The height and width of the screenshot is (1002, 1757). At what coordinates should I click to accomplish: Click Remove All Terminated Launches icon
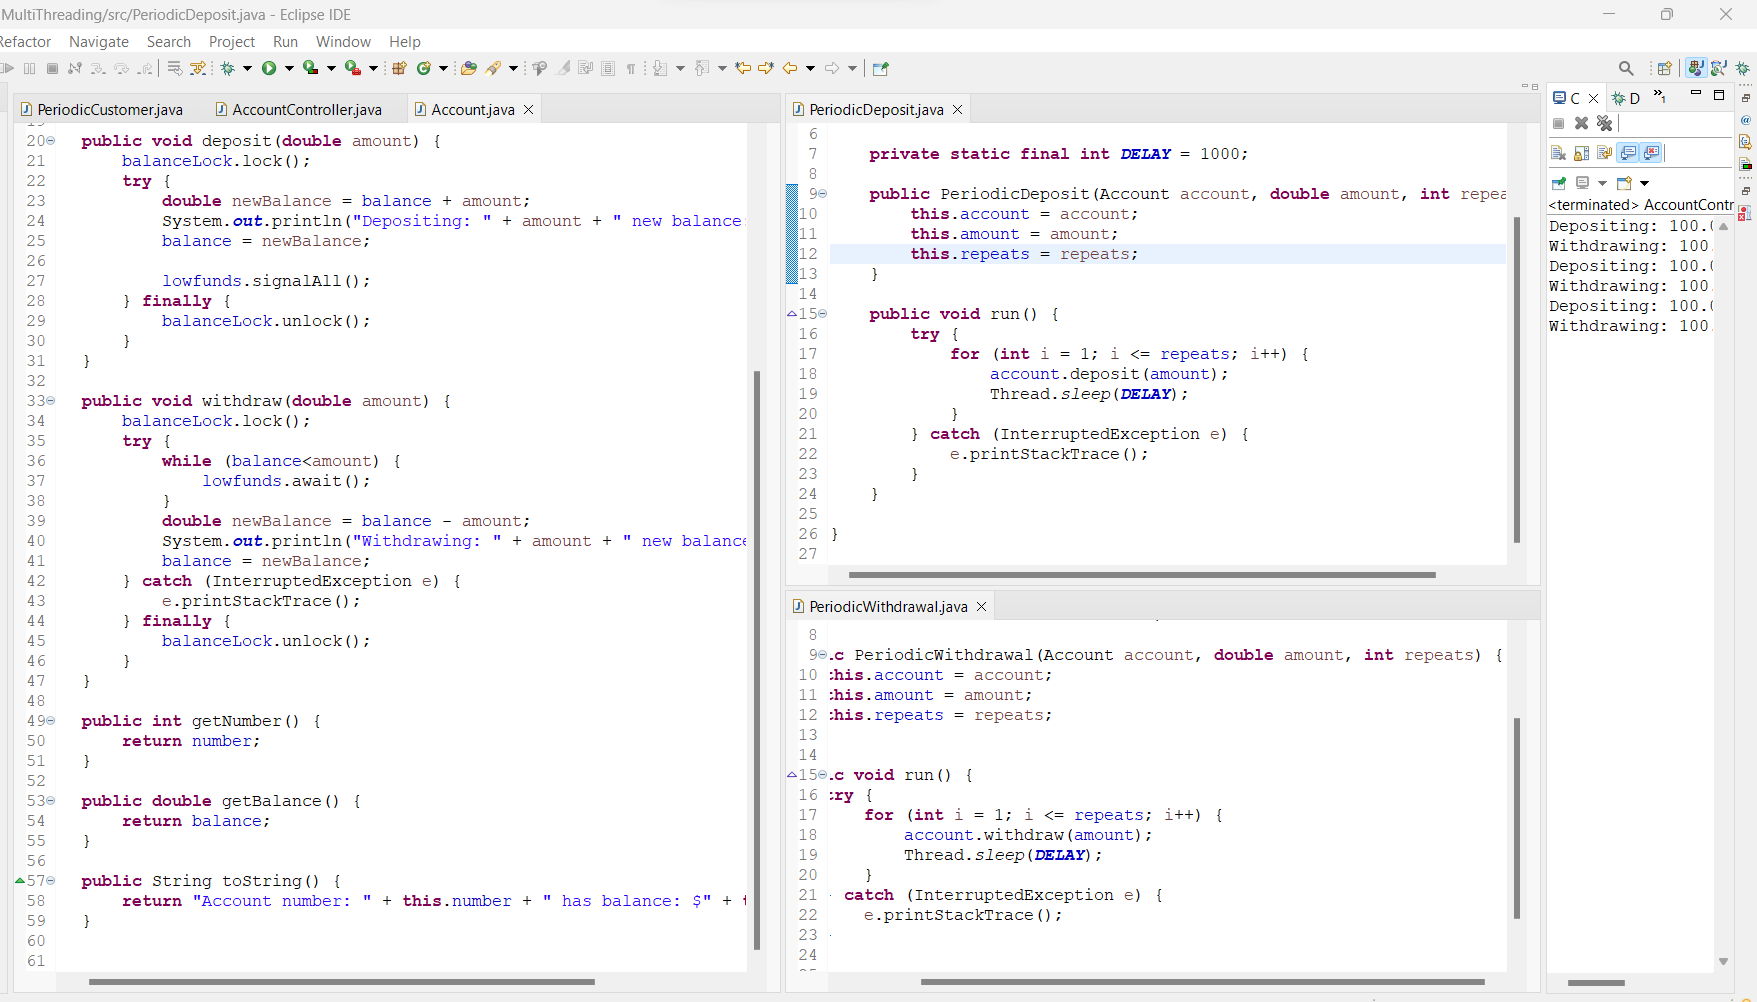1604,123
